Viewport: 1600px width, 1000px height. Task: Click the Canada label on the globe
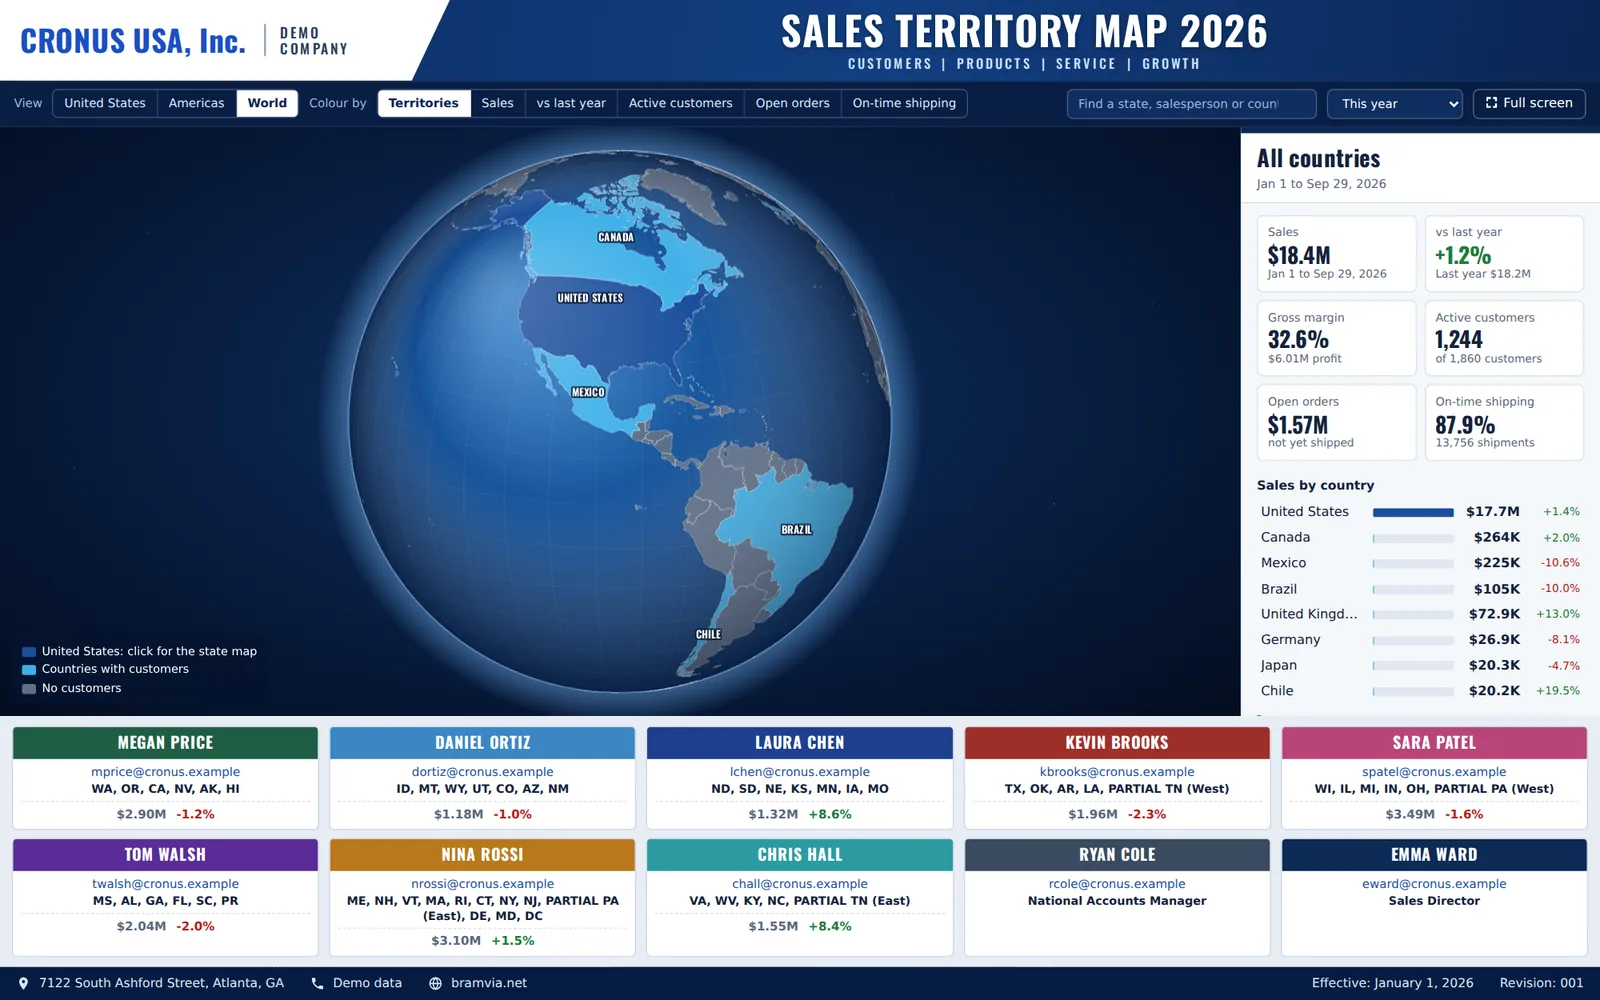tap(616, 237)
